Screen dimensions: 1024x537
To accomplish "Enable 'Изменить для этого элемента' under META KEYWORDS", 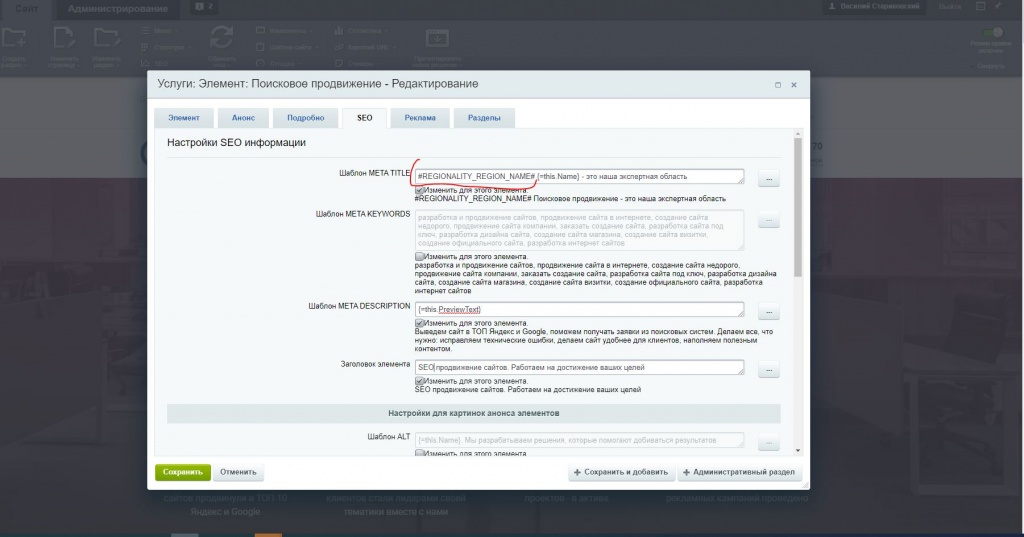I will (x=419, y=257).
